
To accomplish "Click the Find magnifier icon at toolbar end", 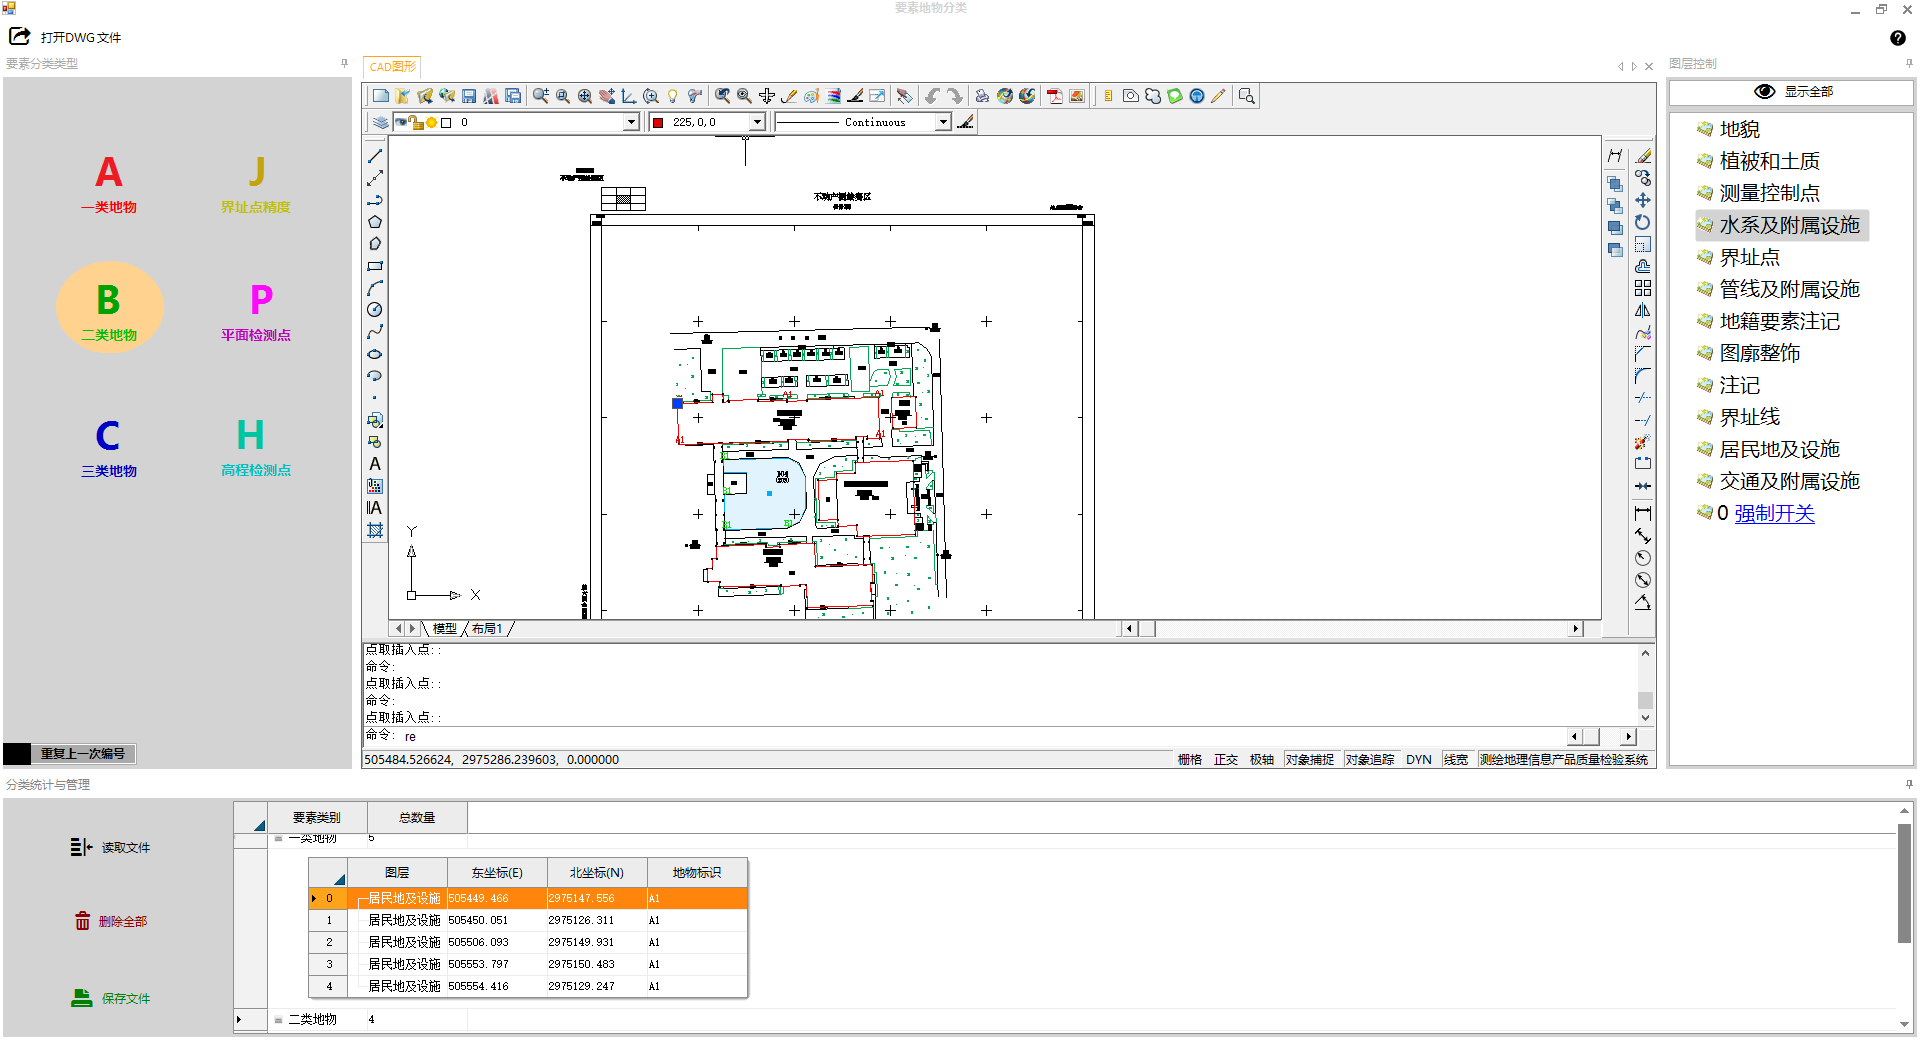I will click(1246, 96).
